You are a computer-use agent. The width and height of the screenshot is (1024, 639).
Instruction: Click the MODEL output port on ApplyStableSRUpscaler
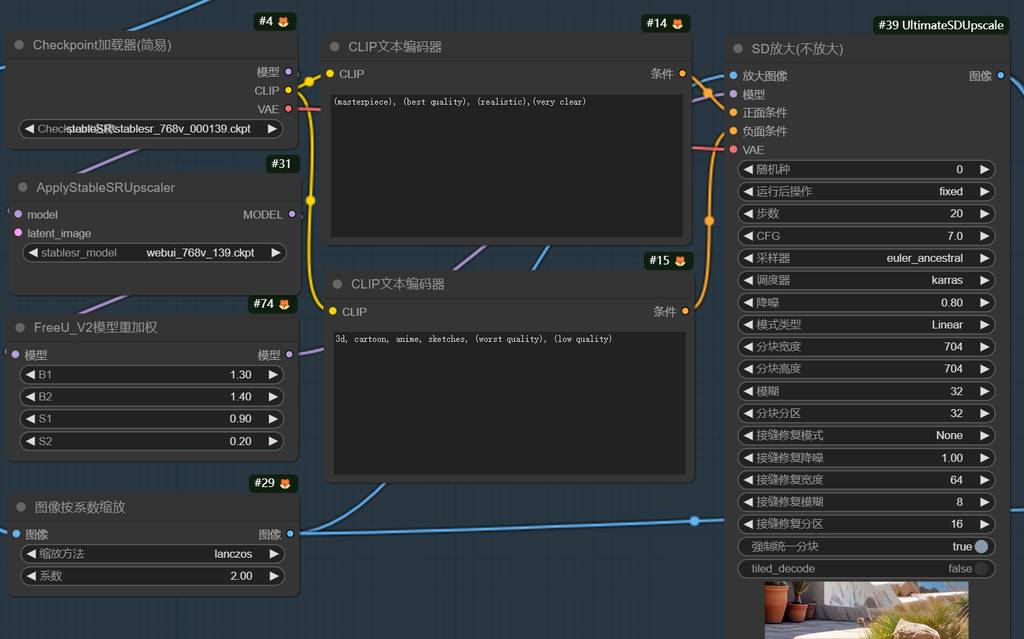[x=292, y=214]
